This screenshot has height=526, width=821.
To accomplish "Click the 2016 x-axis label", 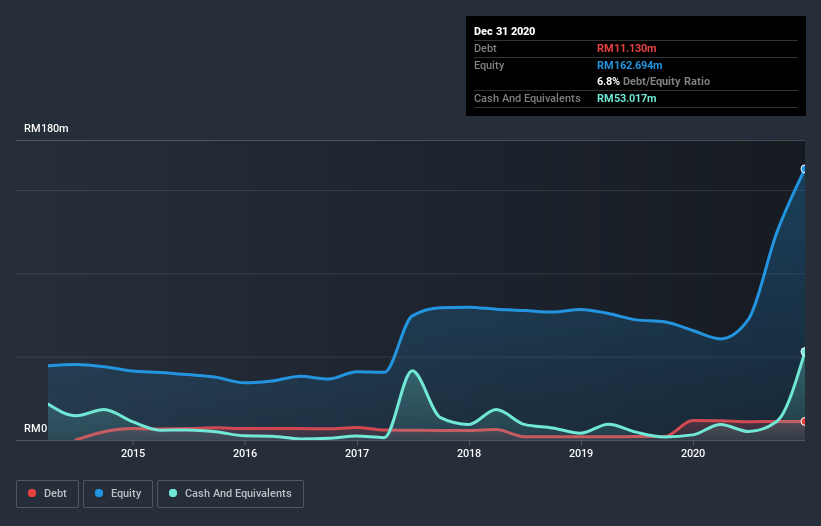I will click(245, 453).
